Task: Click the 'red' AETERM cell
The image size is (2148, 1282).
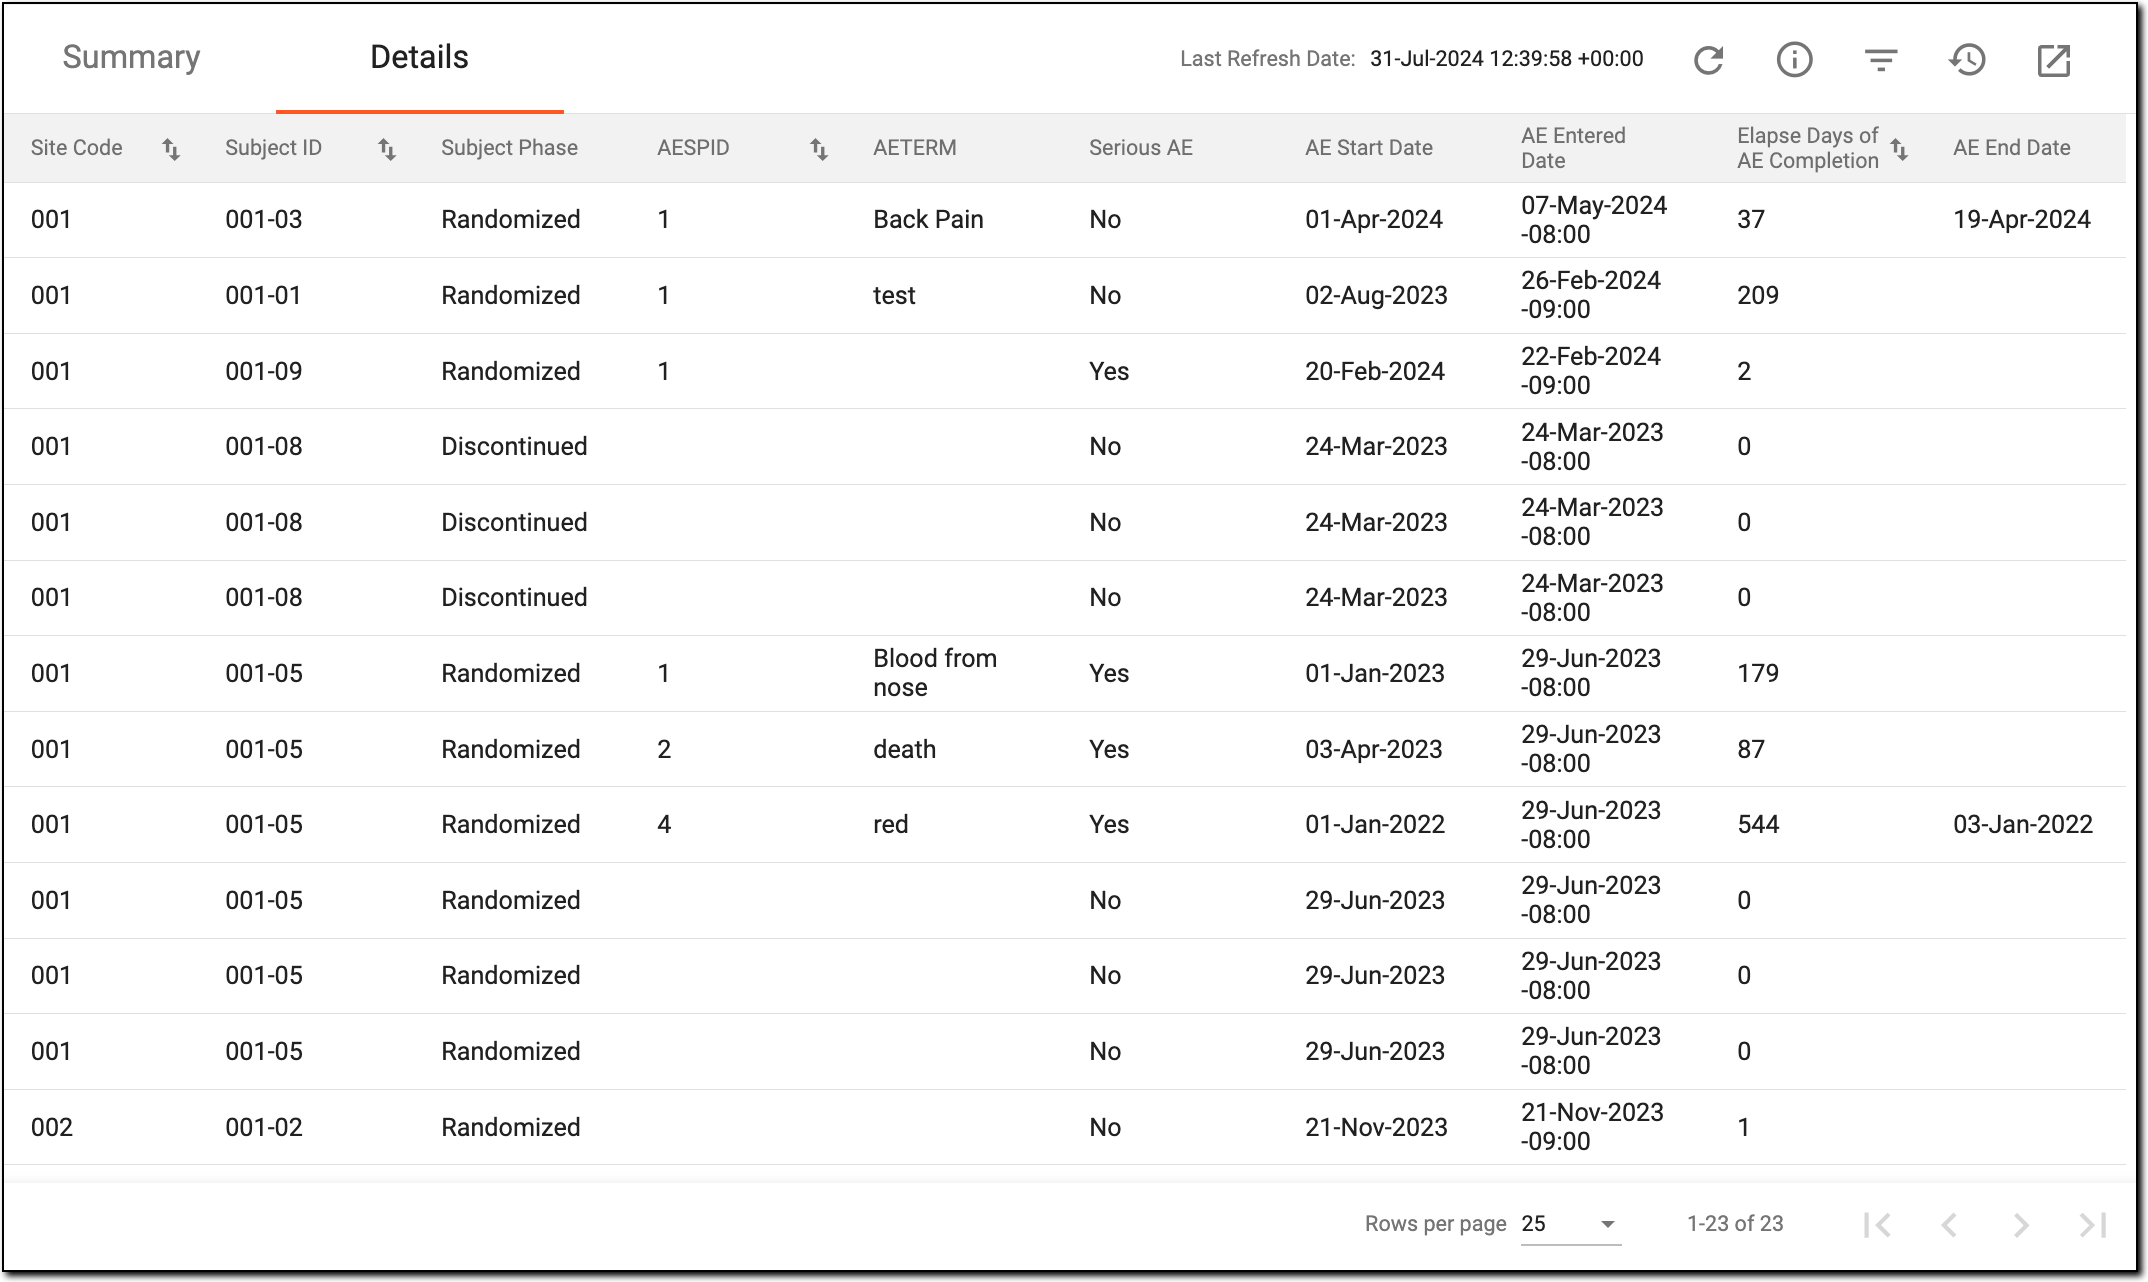Action: click(x=890, y=825)
